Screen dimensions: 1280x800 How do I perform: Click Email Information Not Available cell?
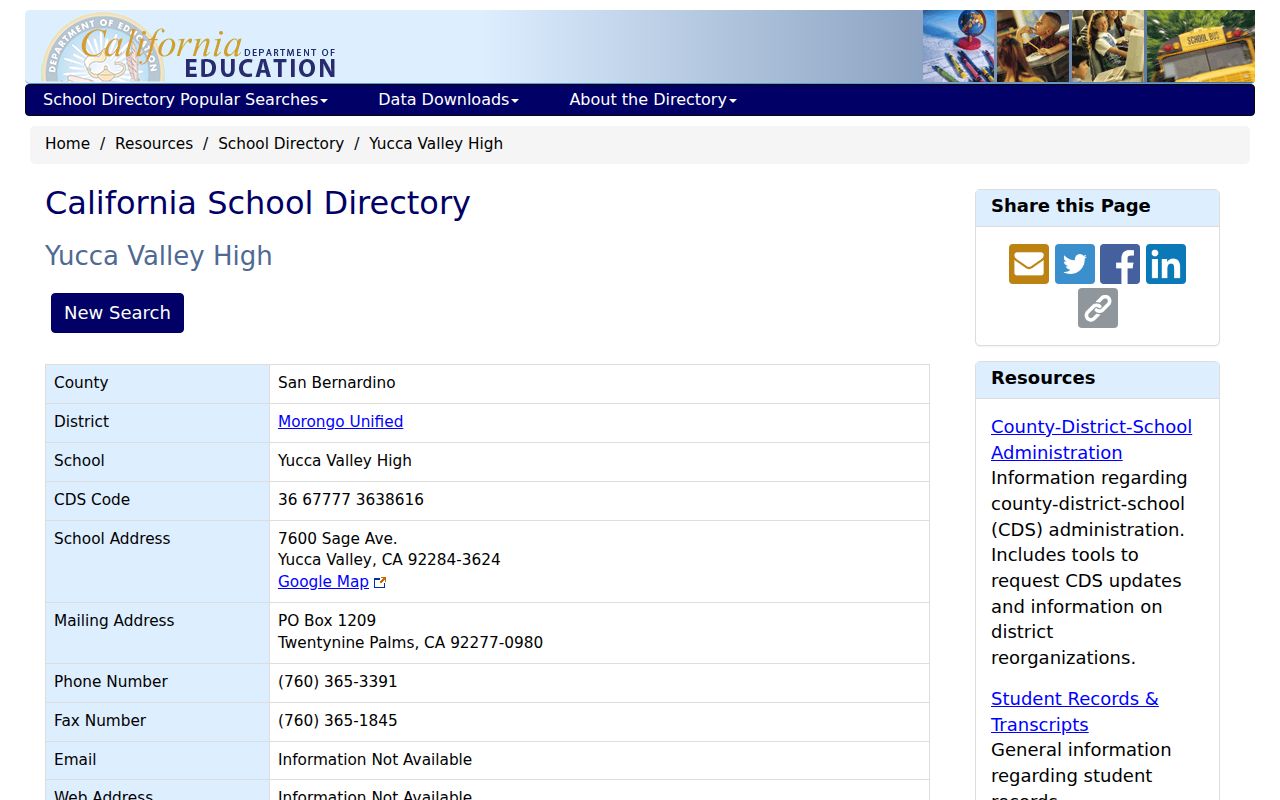(x=599, y=760)
